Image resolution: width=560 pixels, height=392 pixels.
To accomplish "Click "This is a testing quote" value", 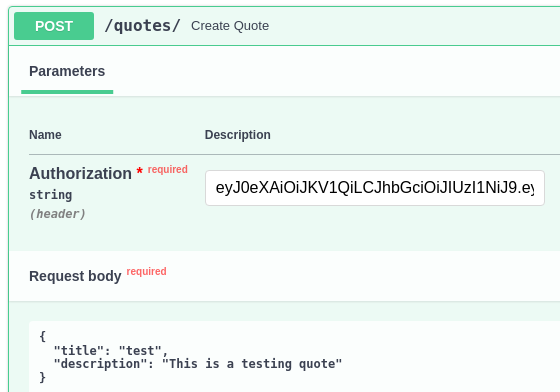I will pyautogui.click(x=252, y=364).
